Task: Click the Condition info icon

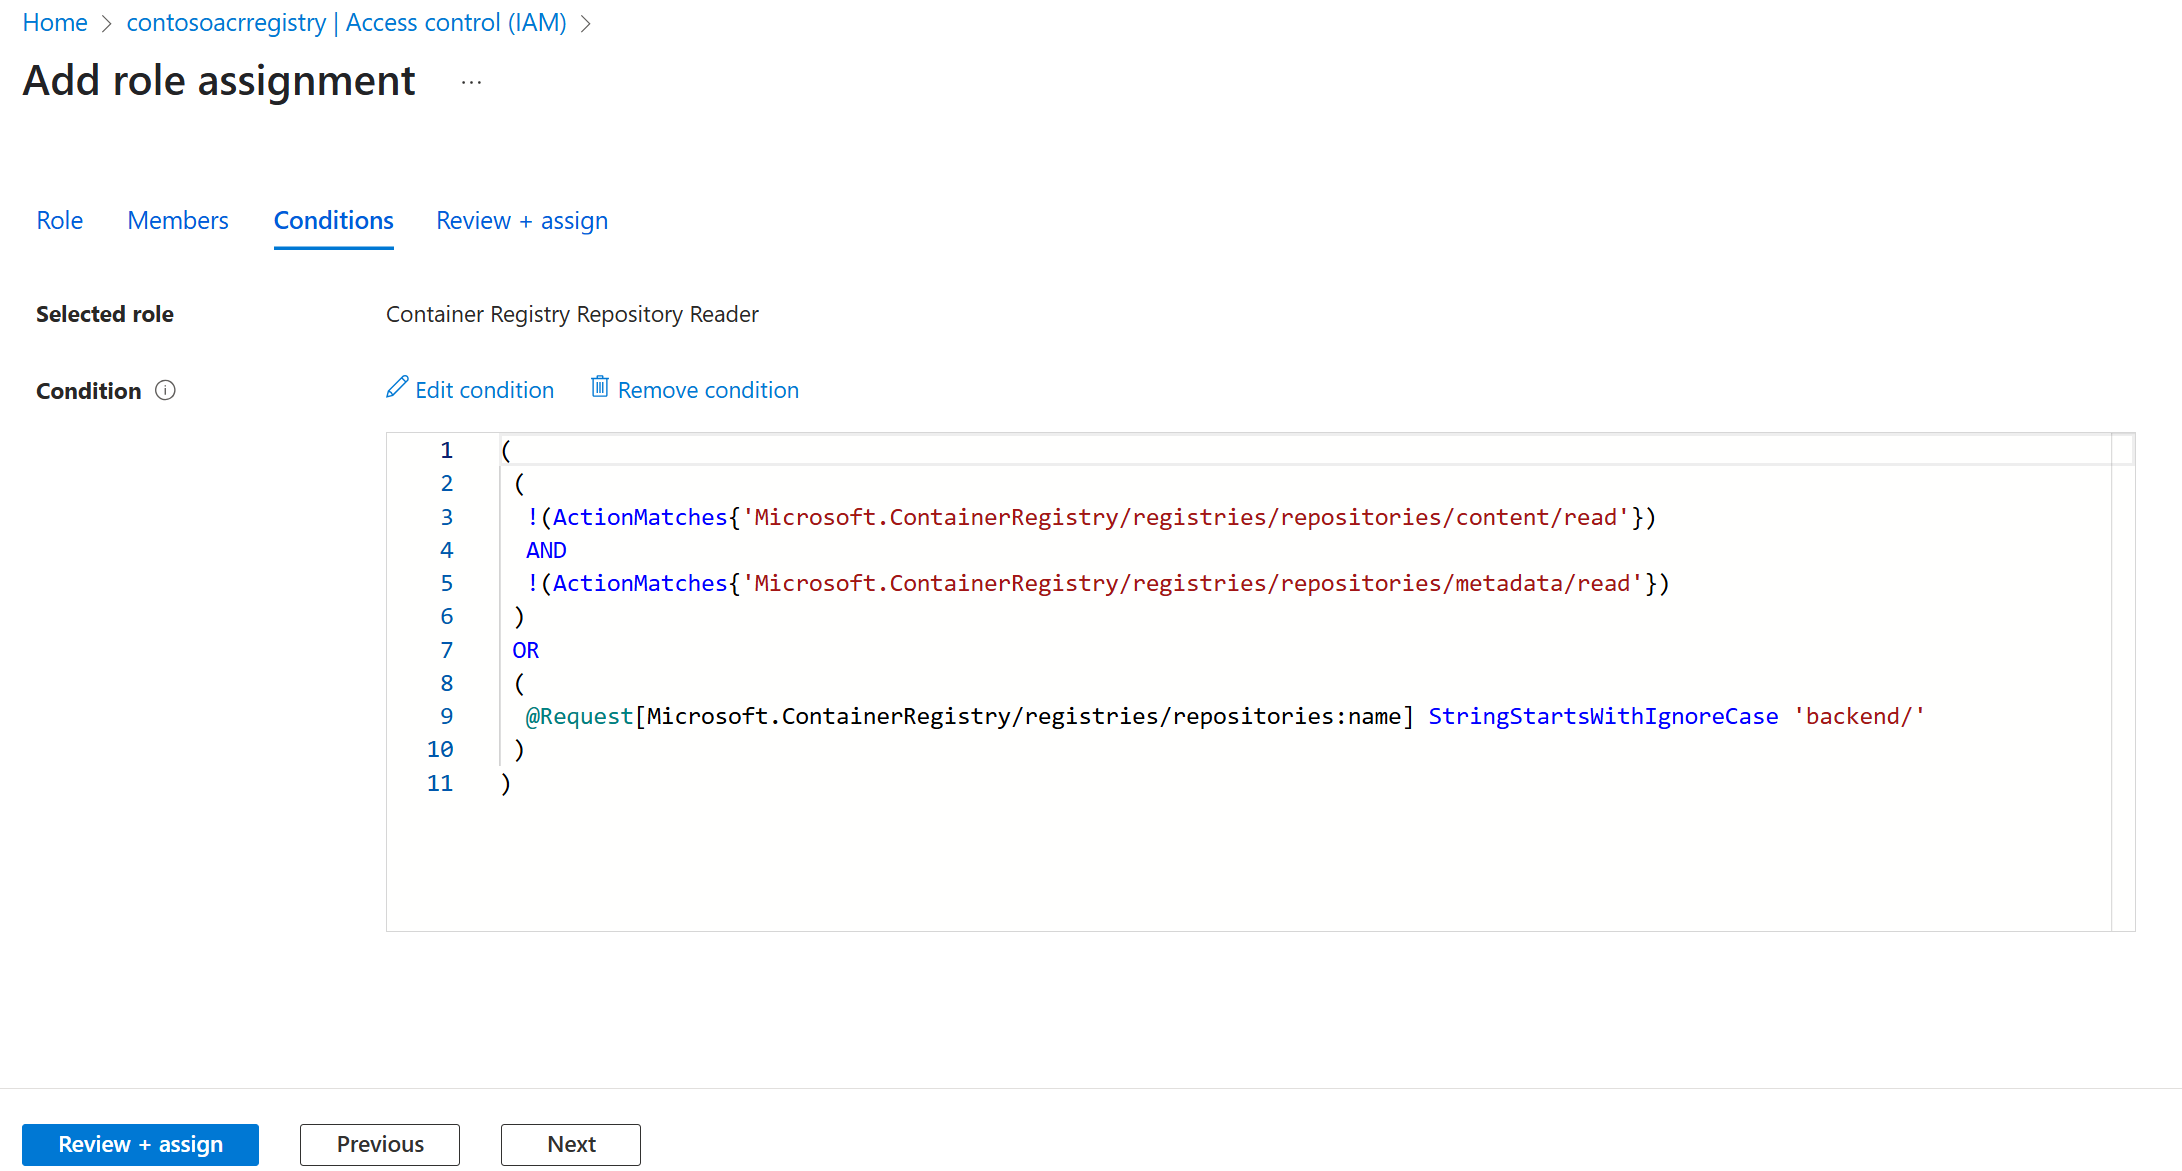Action: click(166, 391)
